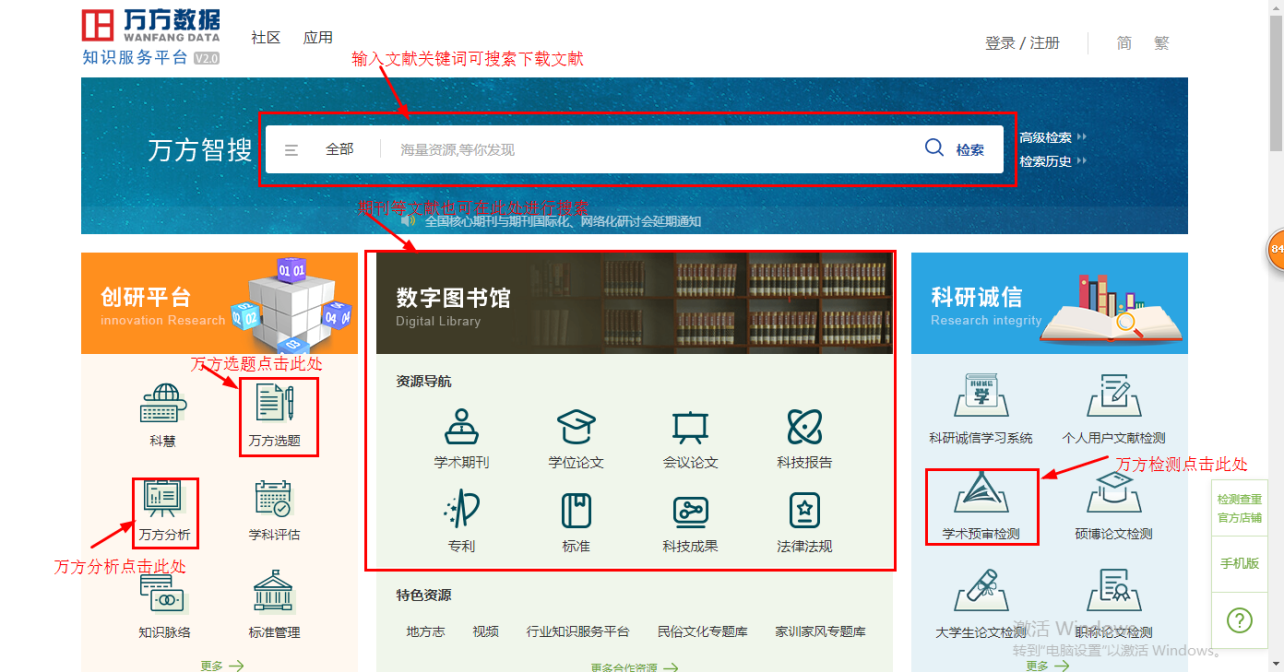Click 登录 / 注册 link

[x=1022, y=43]
